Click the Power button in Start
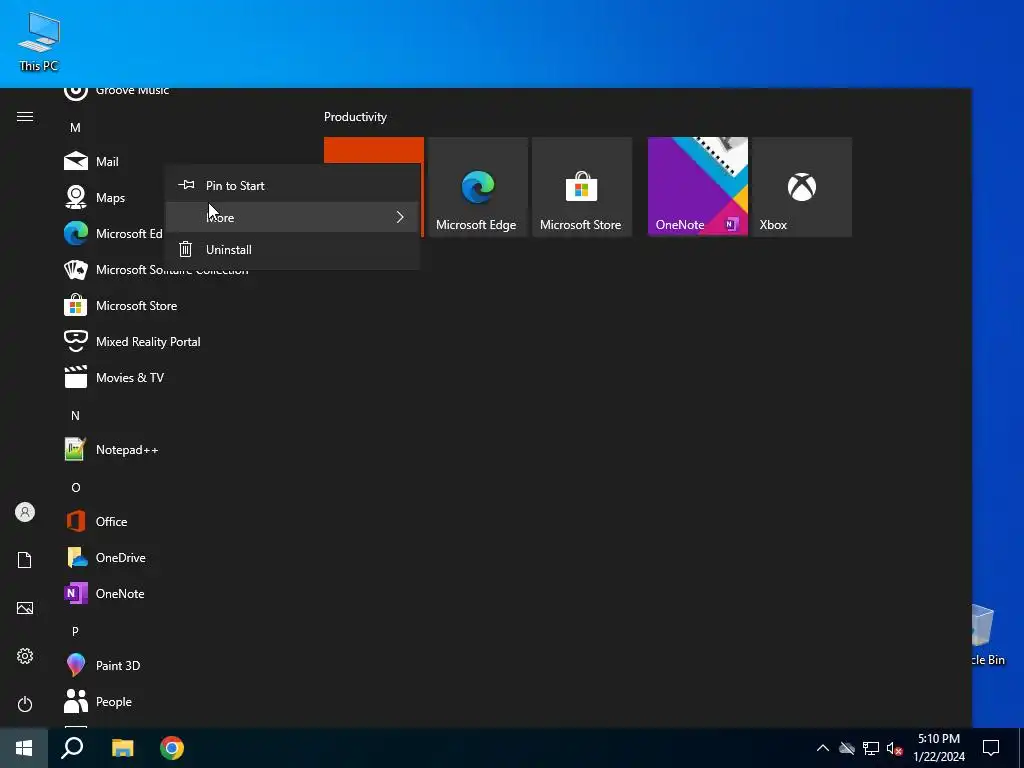This screenshot has width=1024, height=768. (x=25, y=704)
